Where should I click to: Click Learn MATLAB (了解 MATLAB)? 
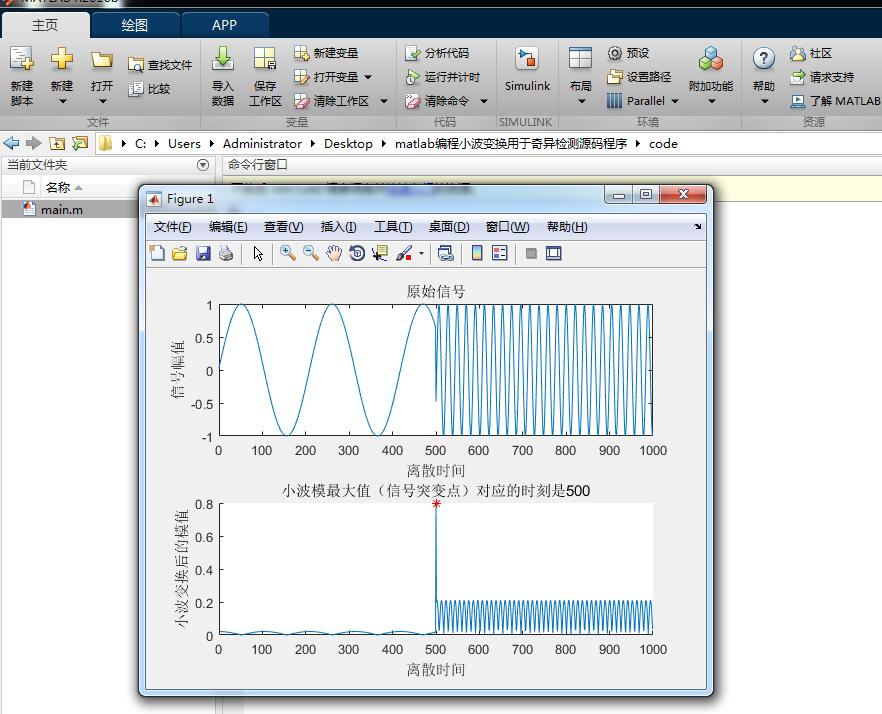click(x=835, y=101)
